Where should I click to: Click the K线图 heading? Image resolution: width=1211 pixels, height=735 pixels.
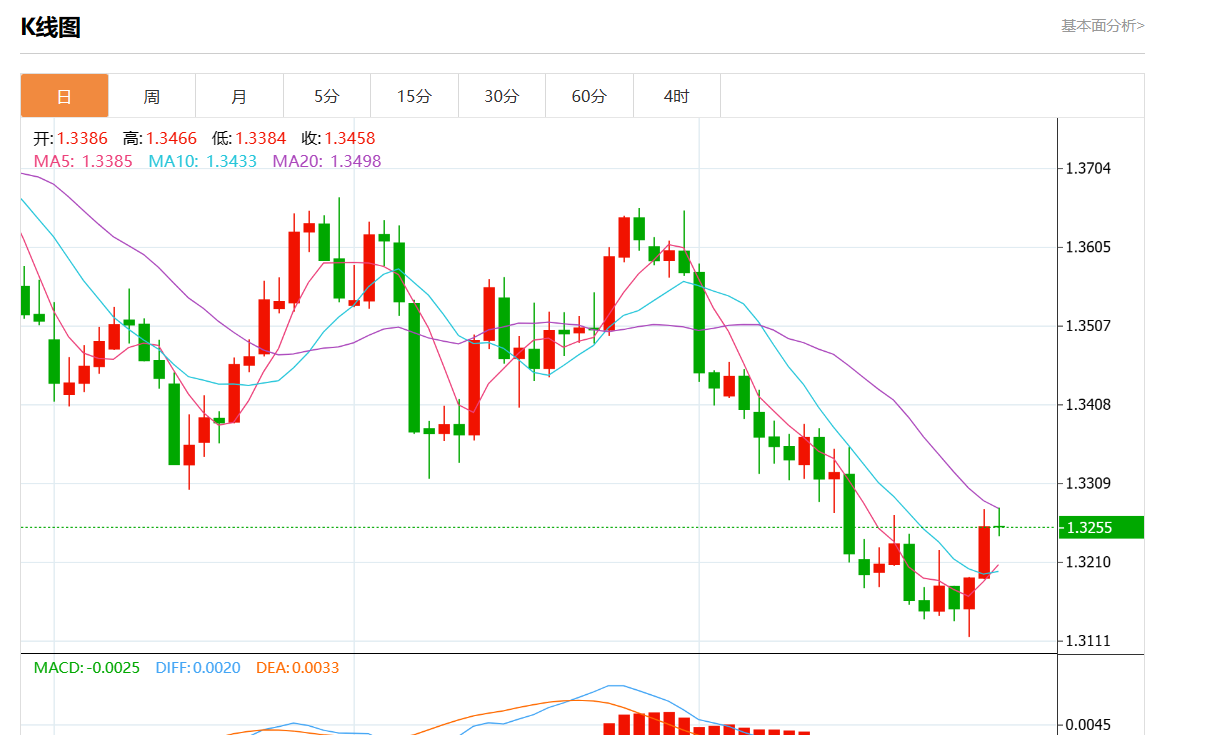pyautogui.click(x=50, y=28)
